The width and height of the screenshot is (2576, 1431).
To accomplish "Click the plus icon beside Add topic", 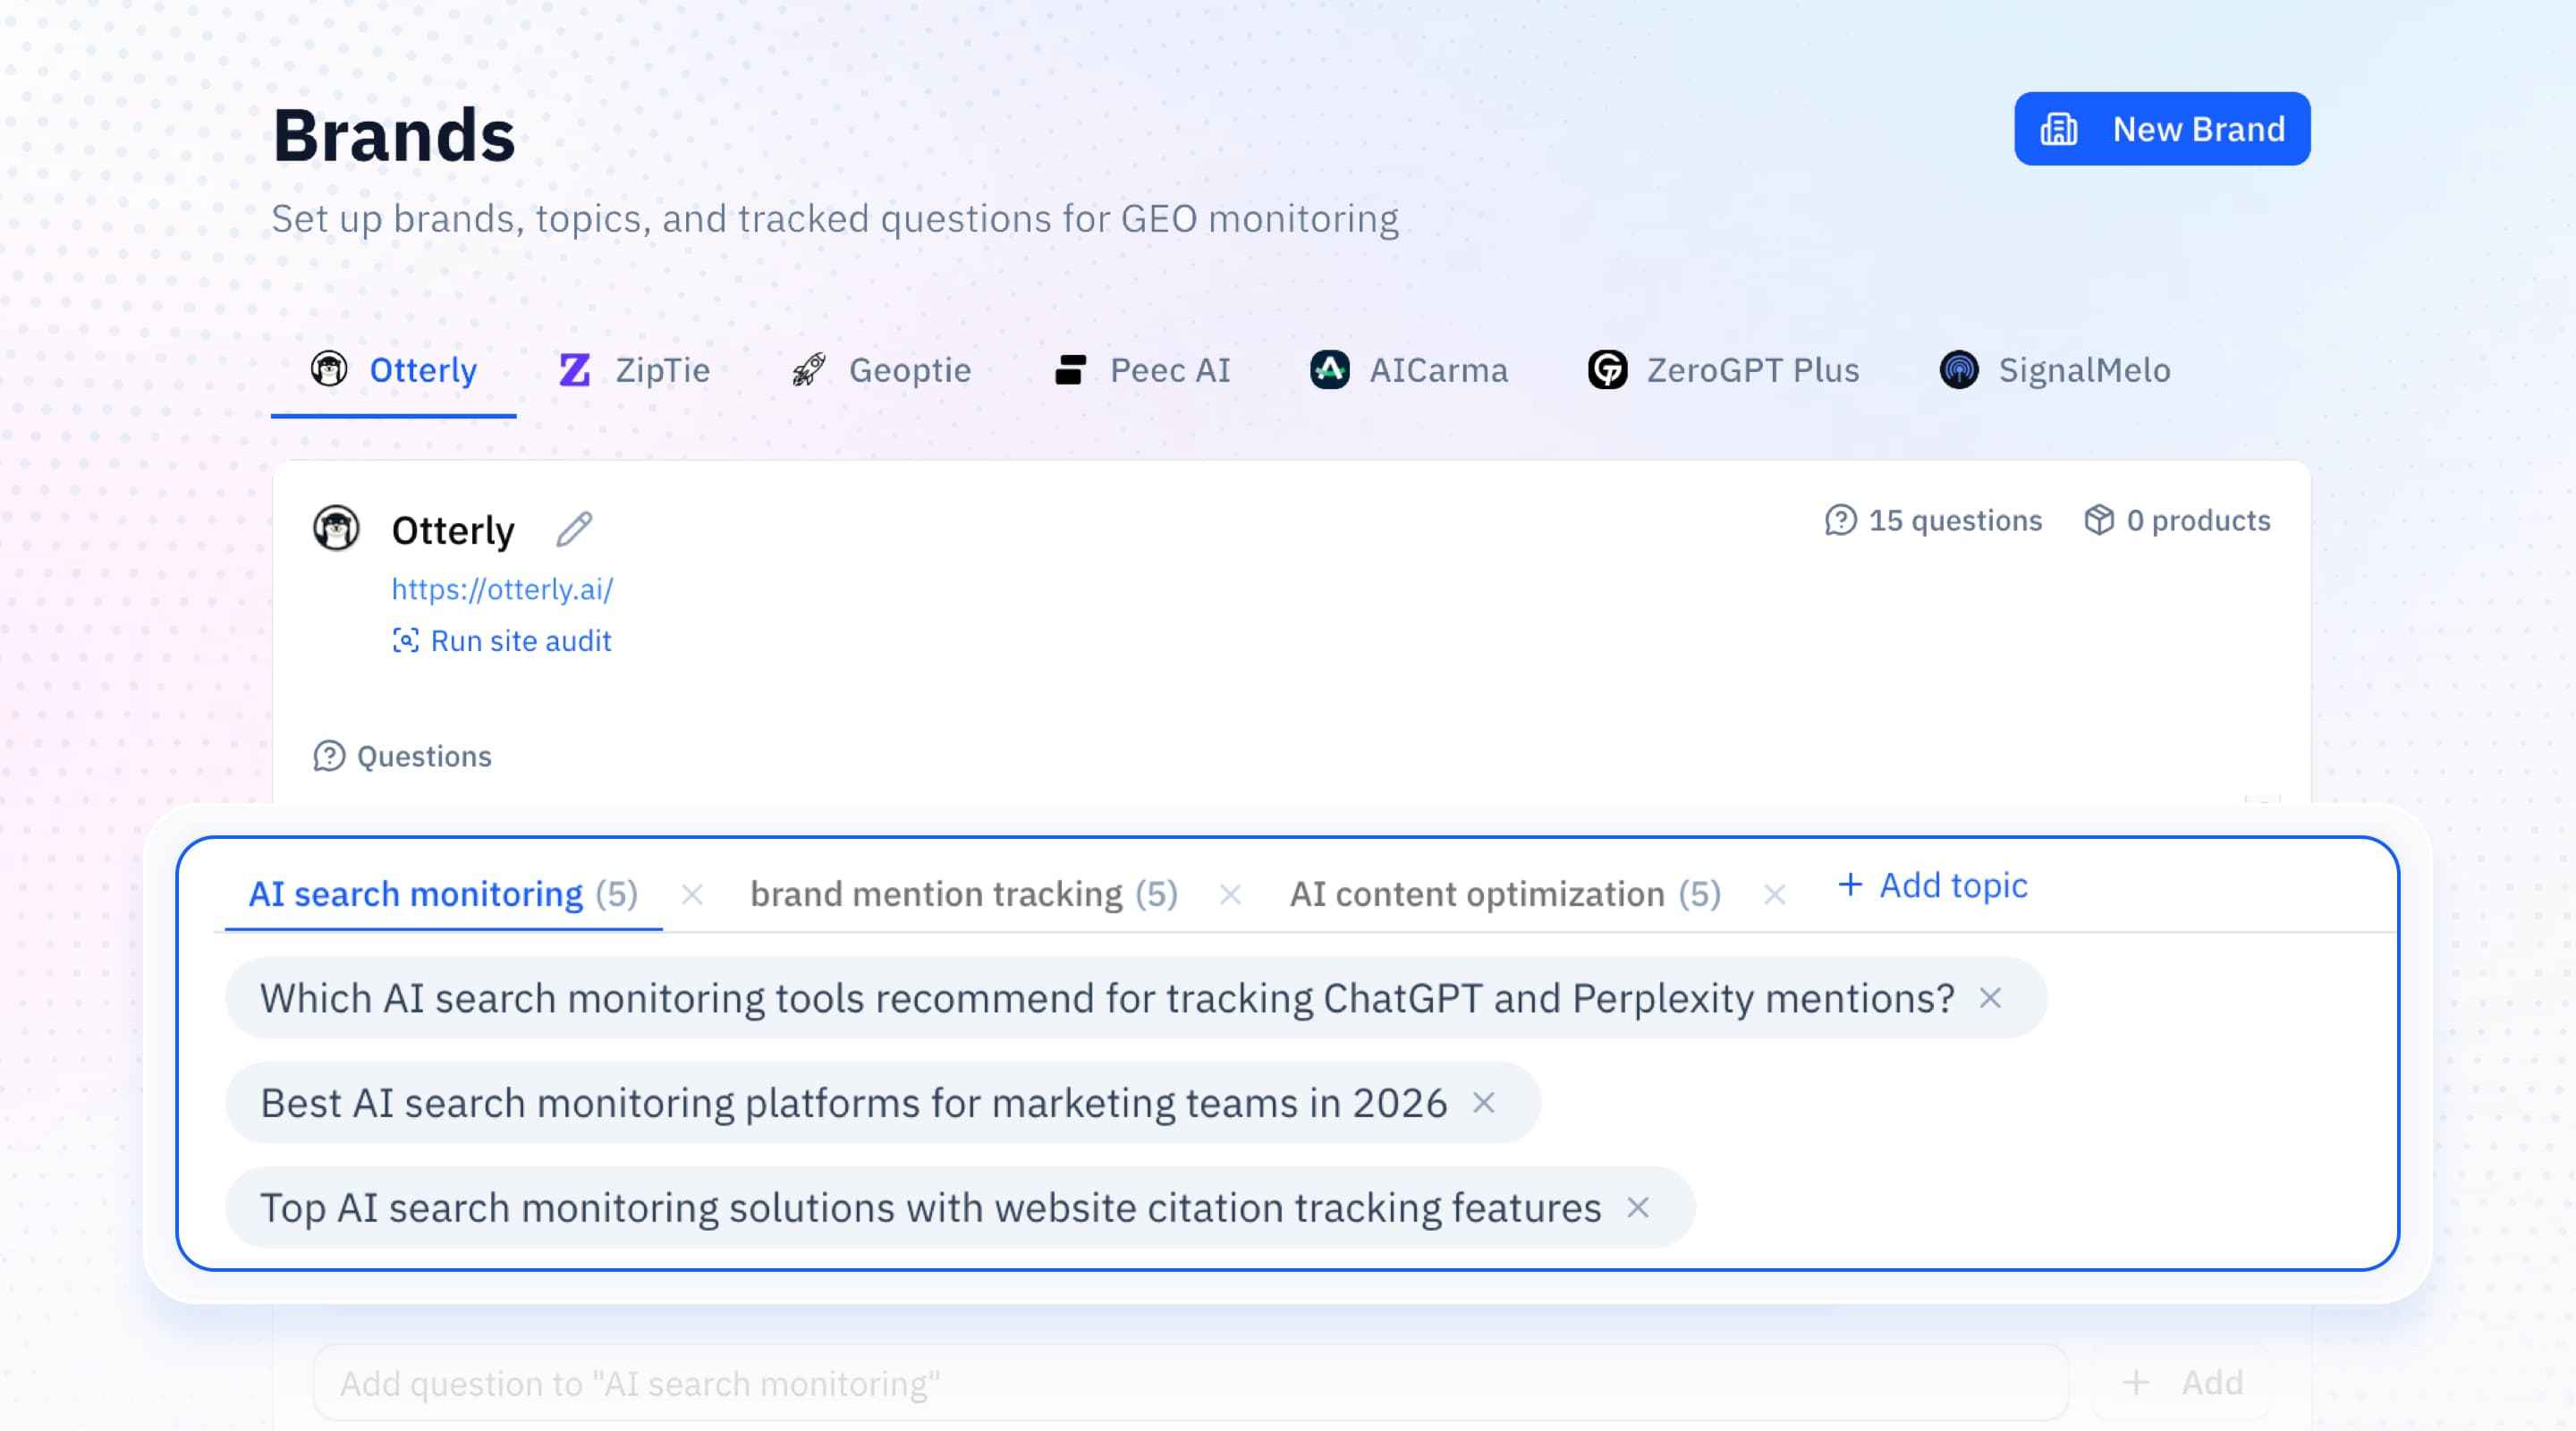I will click(1850, 884).
